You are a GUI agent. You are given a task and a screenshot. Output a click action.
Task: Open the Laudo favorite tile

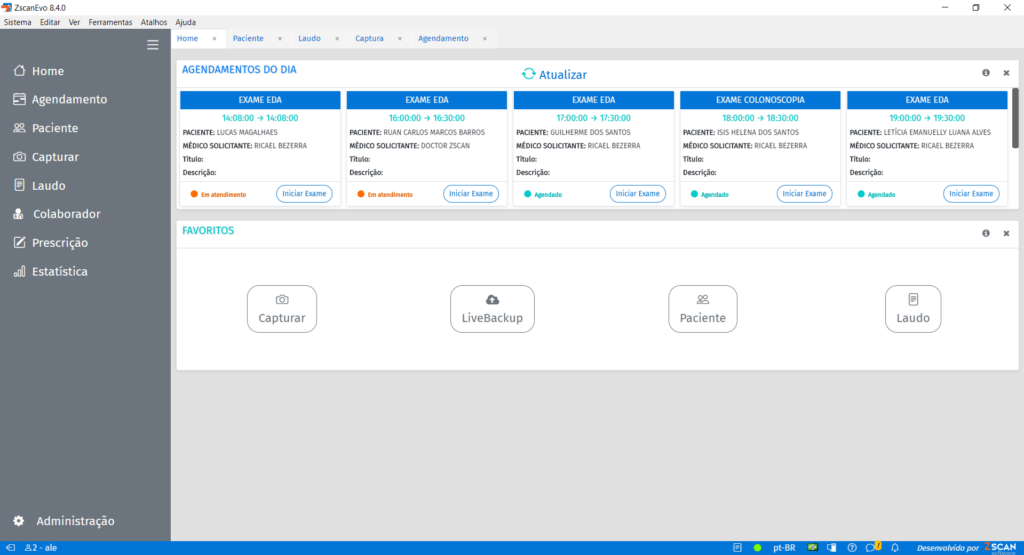pyautogui.click(x=912, y=309)
